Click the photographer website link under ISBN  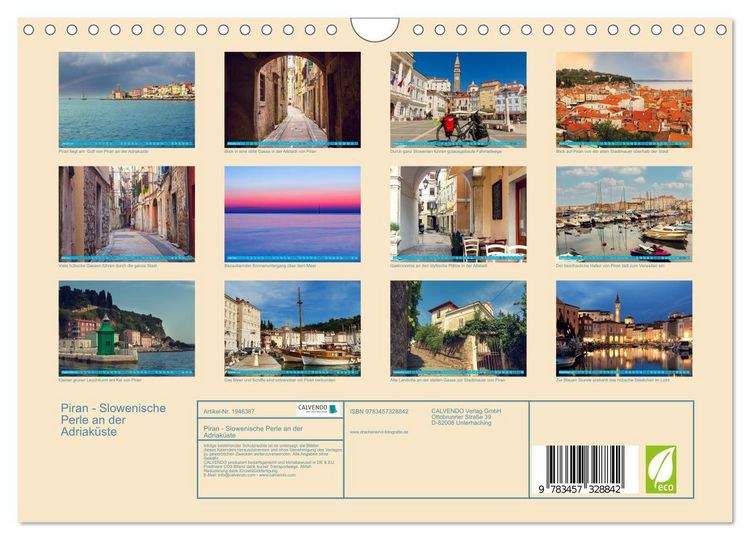coord(378,432)
